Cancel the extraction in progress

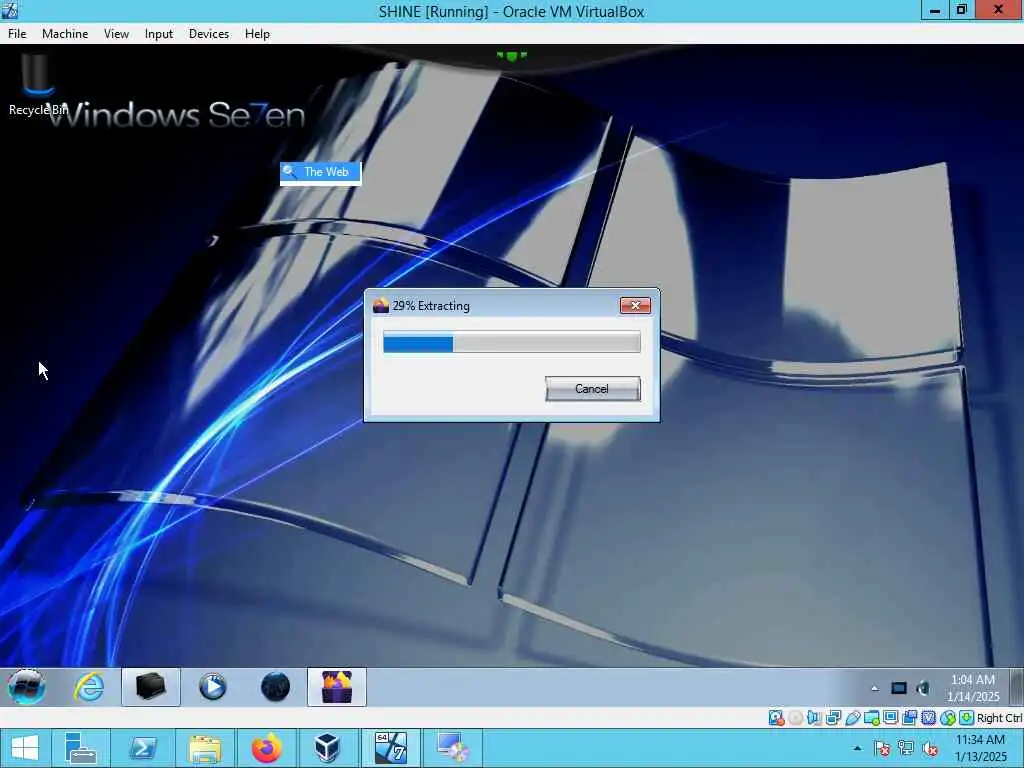(x=592, y=389)
